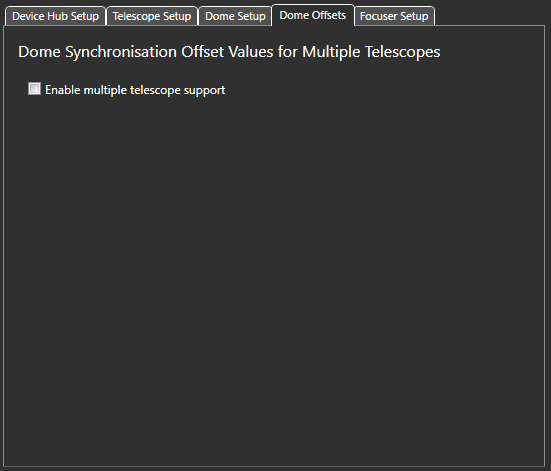Click the word 'support' in checkbox label
The image size is (551, 471).
click(205, 91)
